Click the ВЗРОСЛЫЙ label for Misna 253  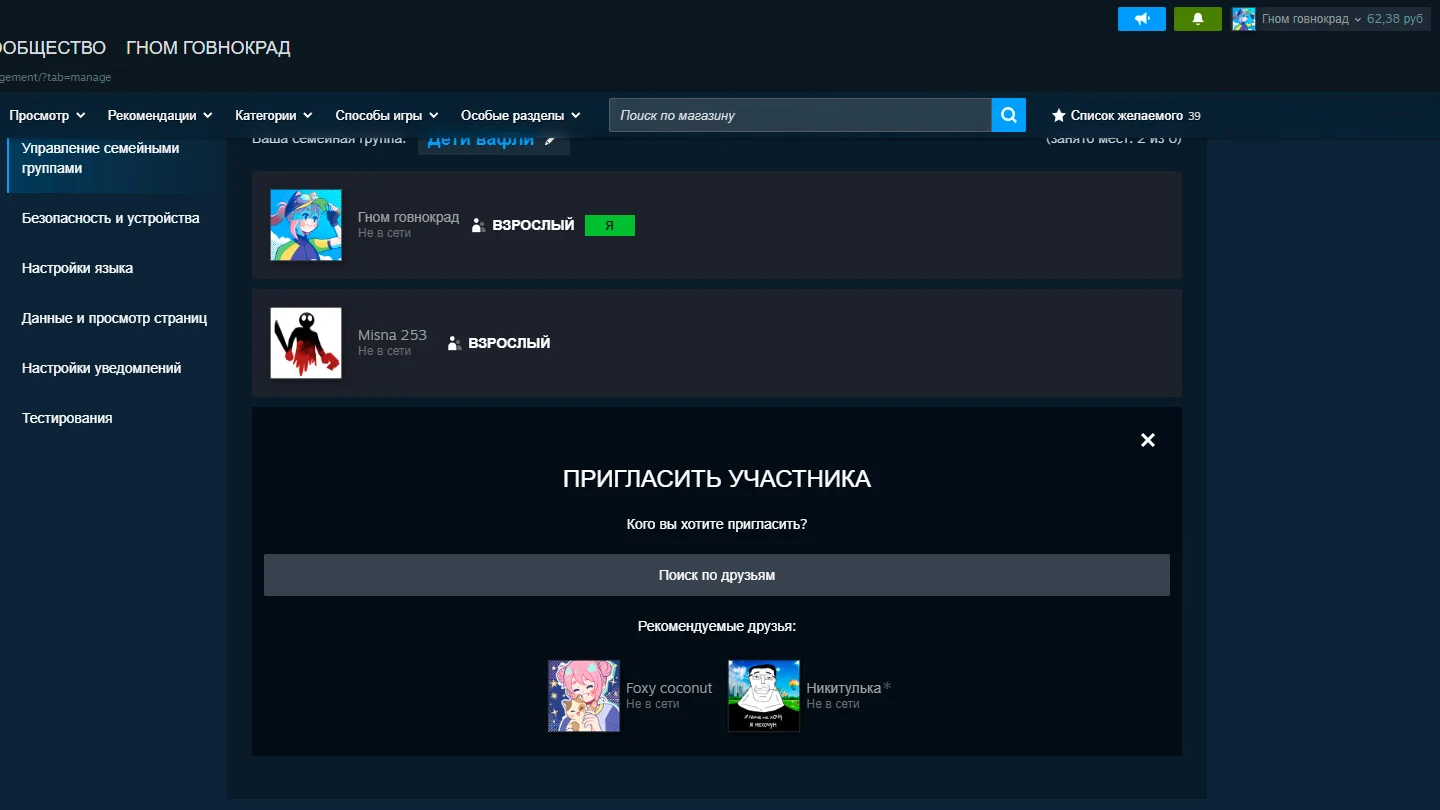[x=509, y=343]
